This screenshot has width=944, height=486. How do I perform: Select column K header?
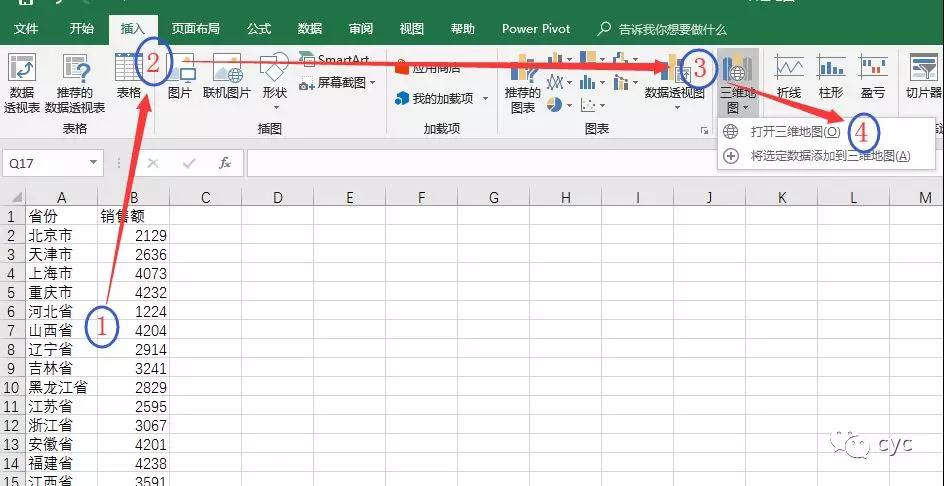coord(781,197)
